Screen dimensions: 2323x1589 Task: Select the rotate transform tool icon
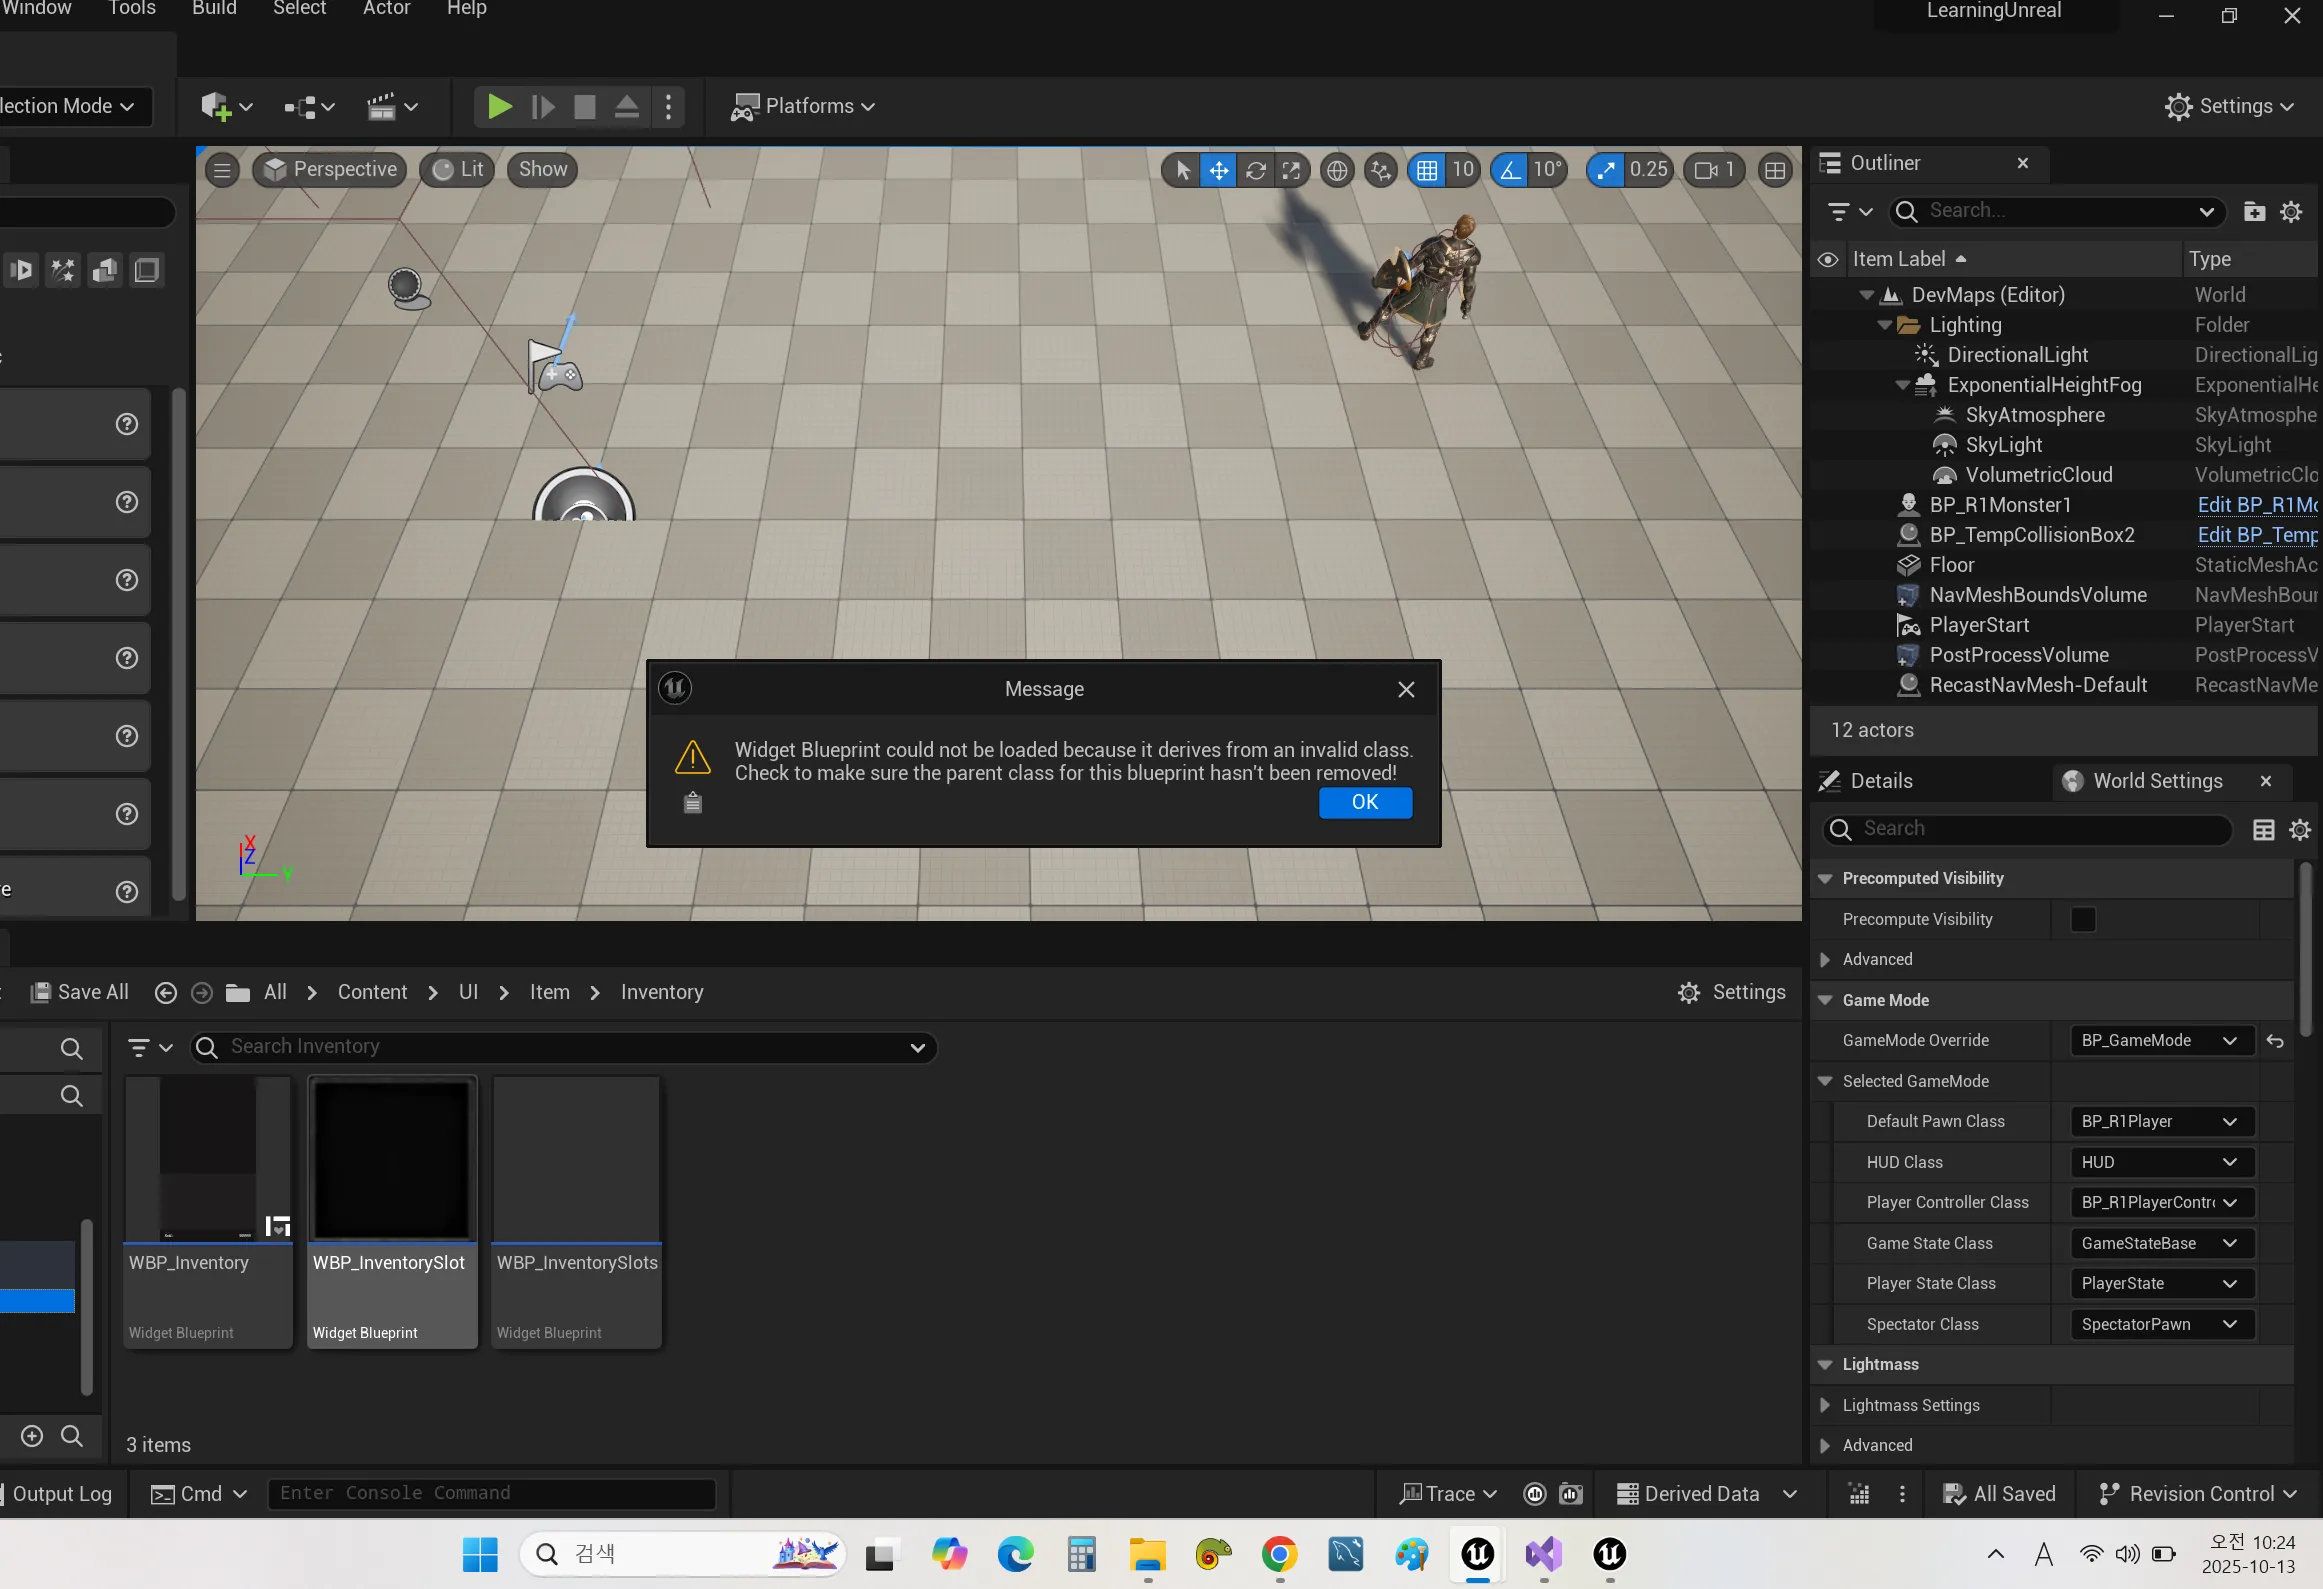click(x=1255, y=170)
